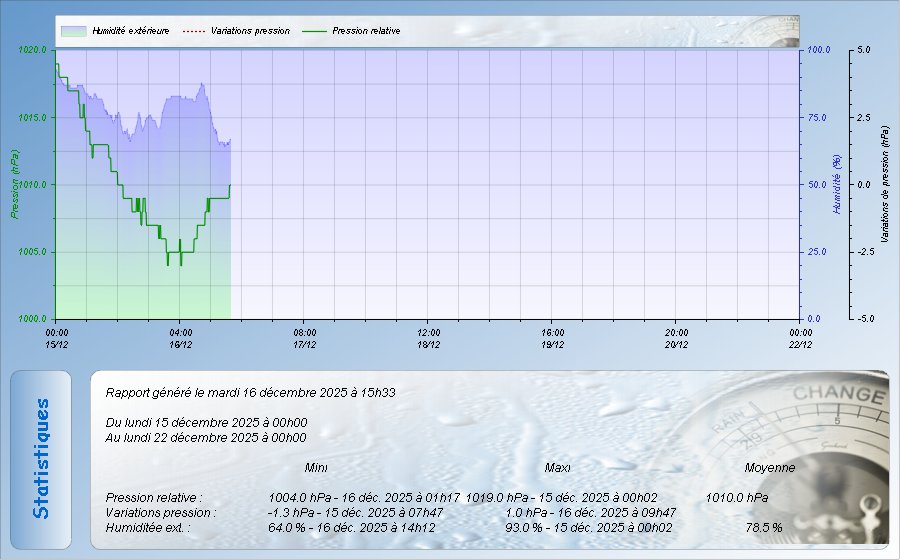The height and width of the screenshot is (560, 900).
Task: Click the green Pression relative legend line
Action: [315, 31]
